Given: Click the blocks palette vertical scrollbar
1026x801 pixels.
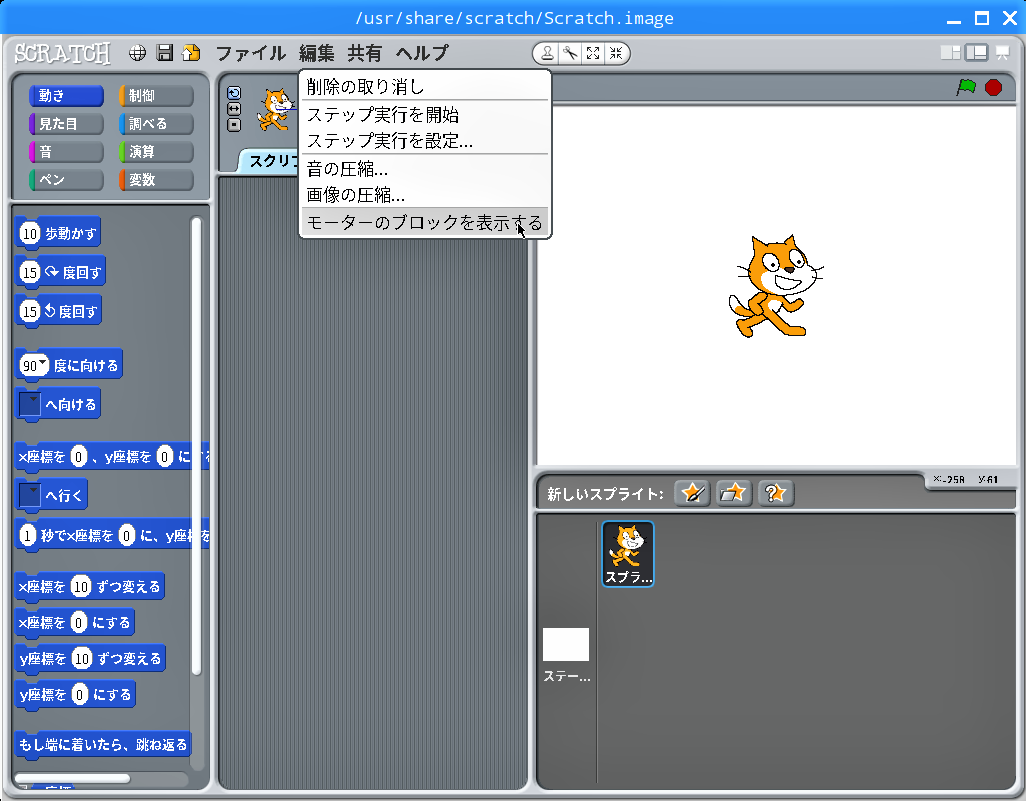Looking at the screenshot, I should pyautogui.click(x=196, y=445).
